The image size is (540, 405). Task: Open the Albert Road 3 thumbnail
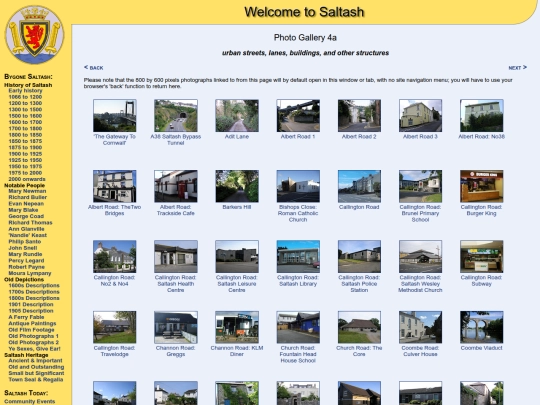pyautogui.click(x=420, y=116)
